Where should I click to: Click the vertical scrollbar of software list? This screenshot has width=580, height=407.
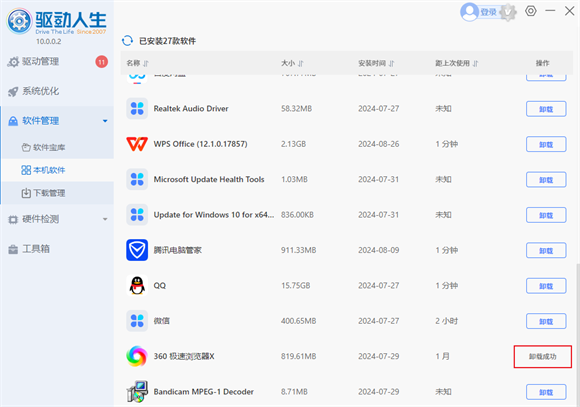click(577, 335)
